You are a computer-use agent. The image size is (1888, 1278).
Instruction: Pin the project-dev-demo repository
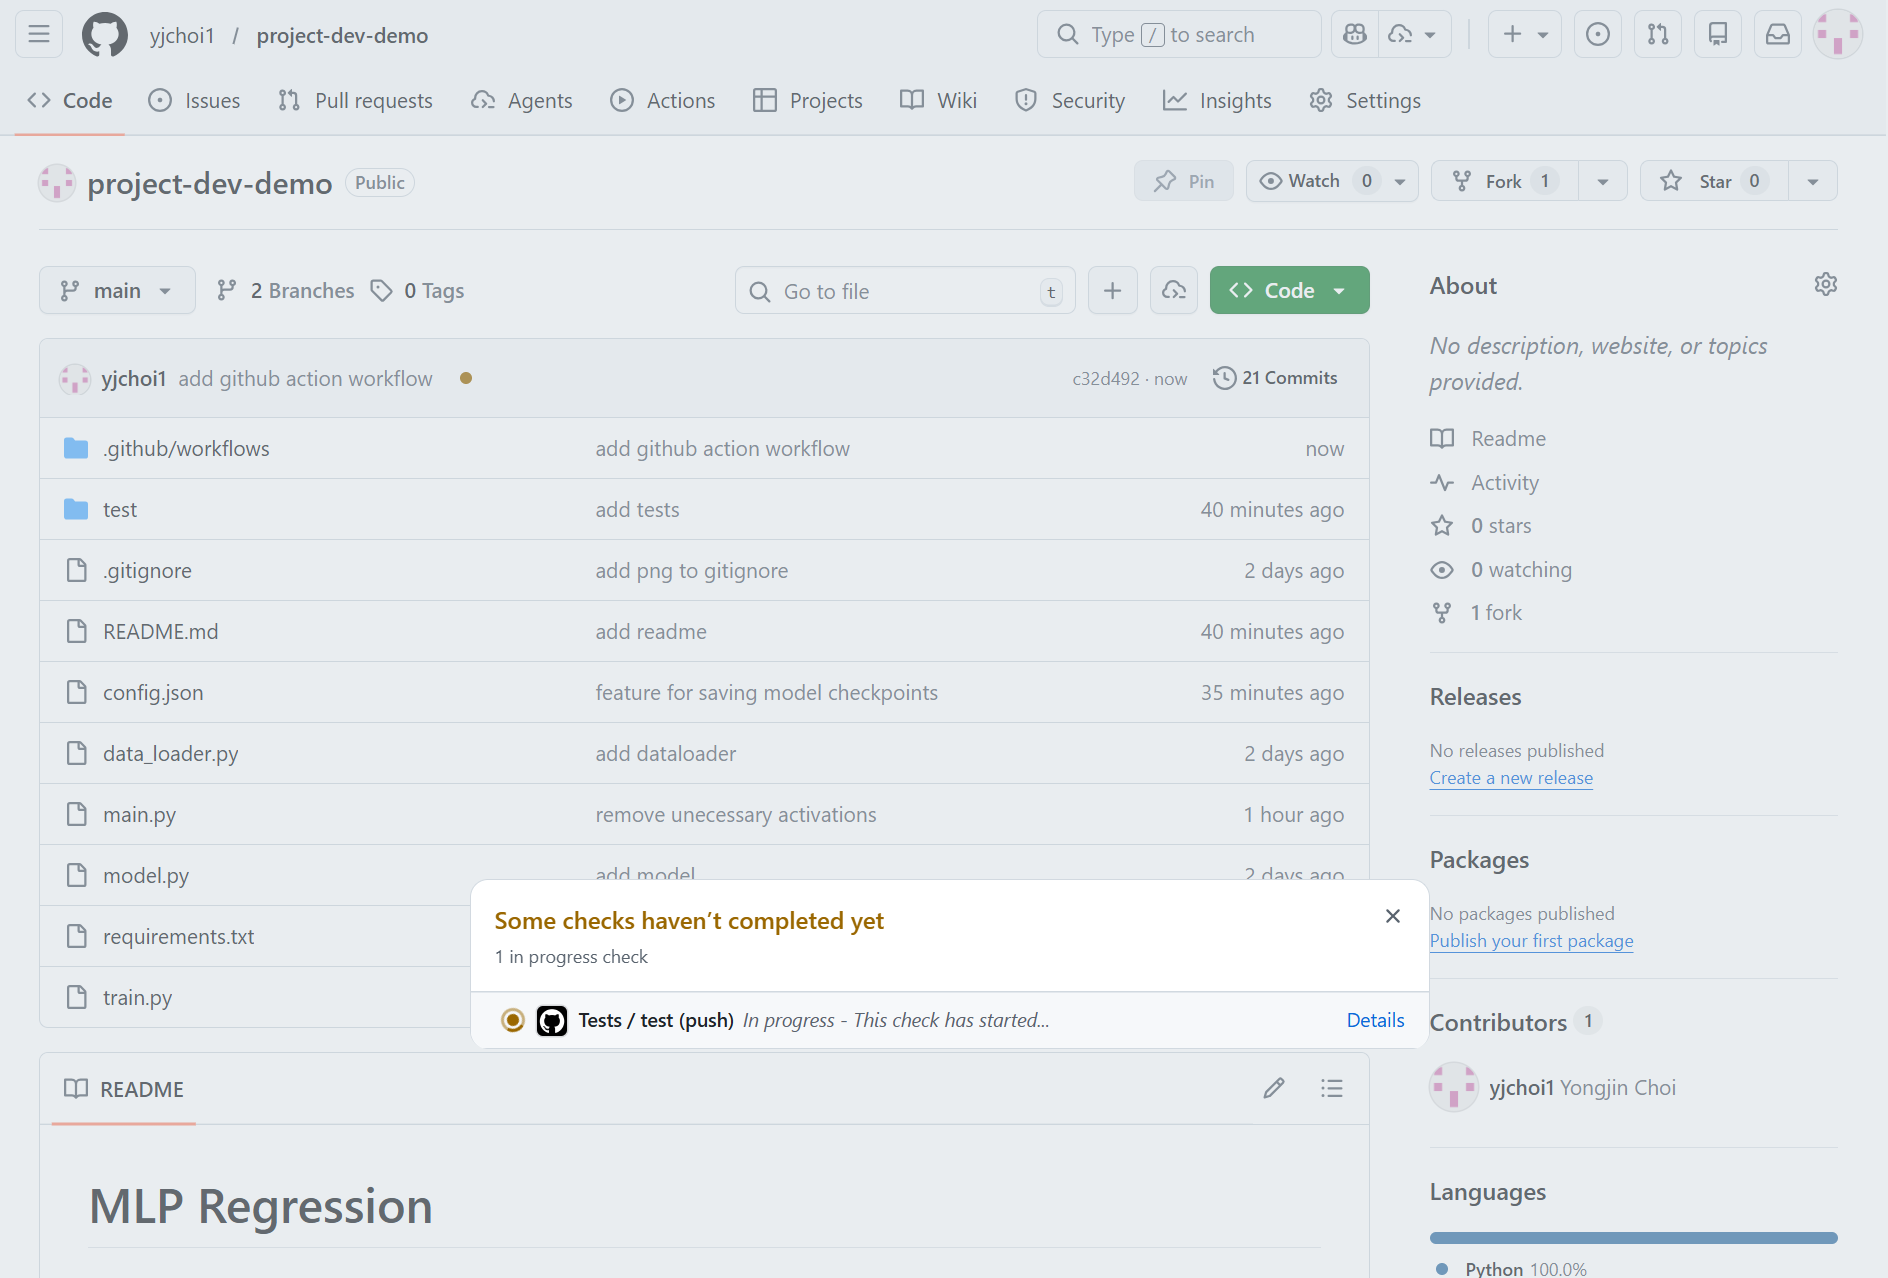point(1183,181)
